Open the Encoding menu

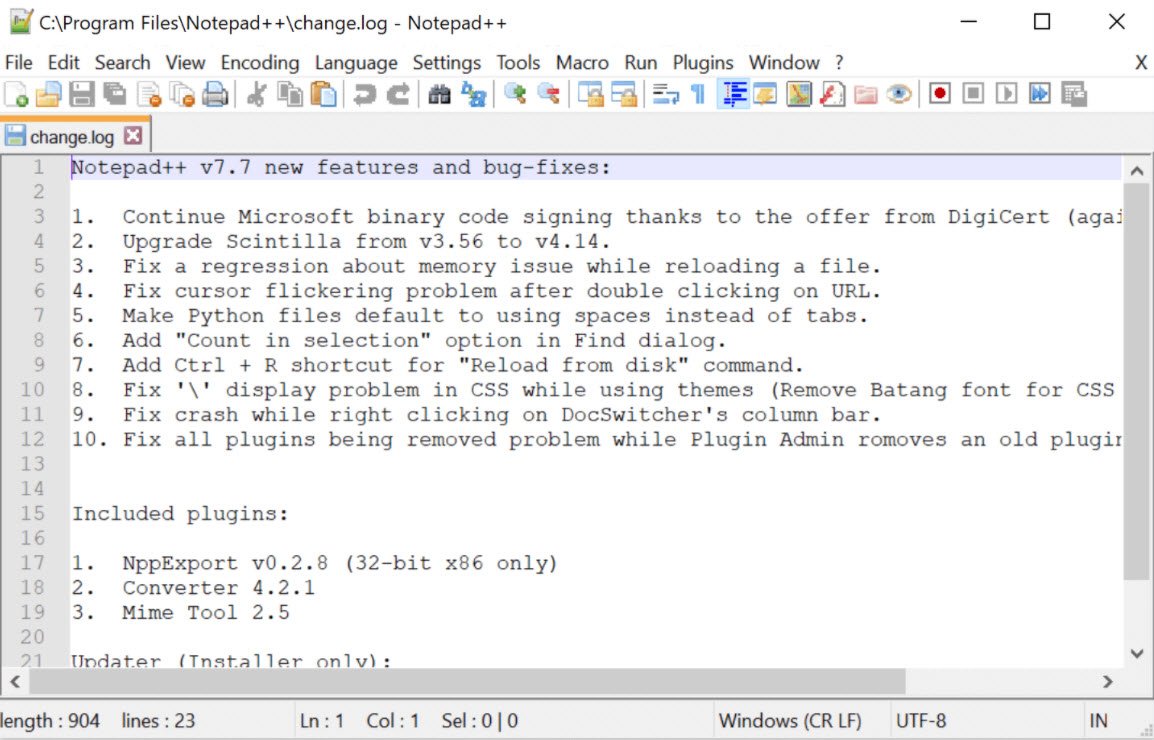(260, 63)
